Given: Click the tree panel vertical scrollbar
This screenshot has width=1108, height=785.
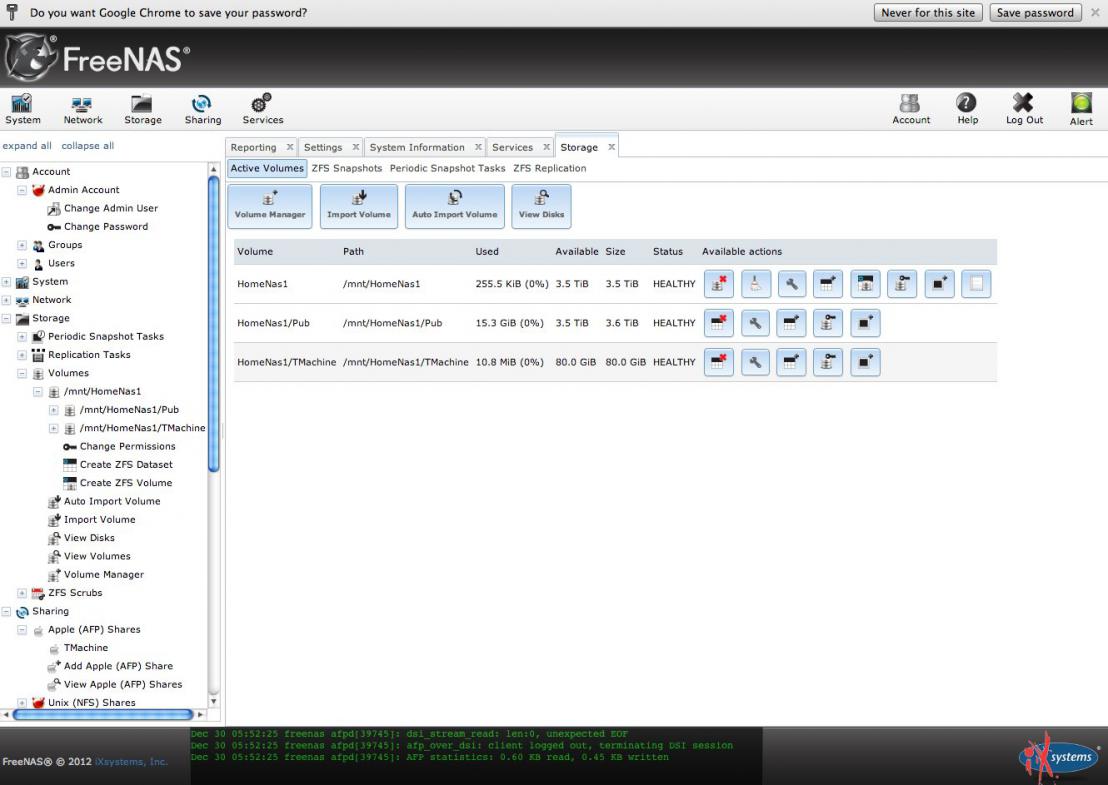Looking at the screenshot, I should (214, 324).
